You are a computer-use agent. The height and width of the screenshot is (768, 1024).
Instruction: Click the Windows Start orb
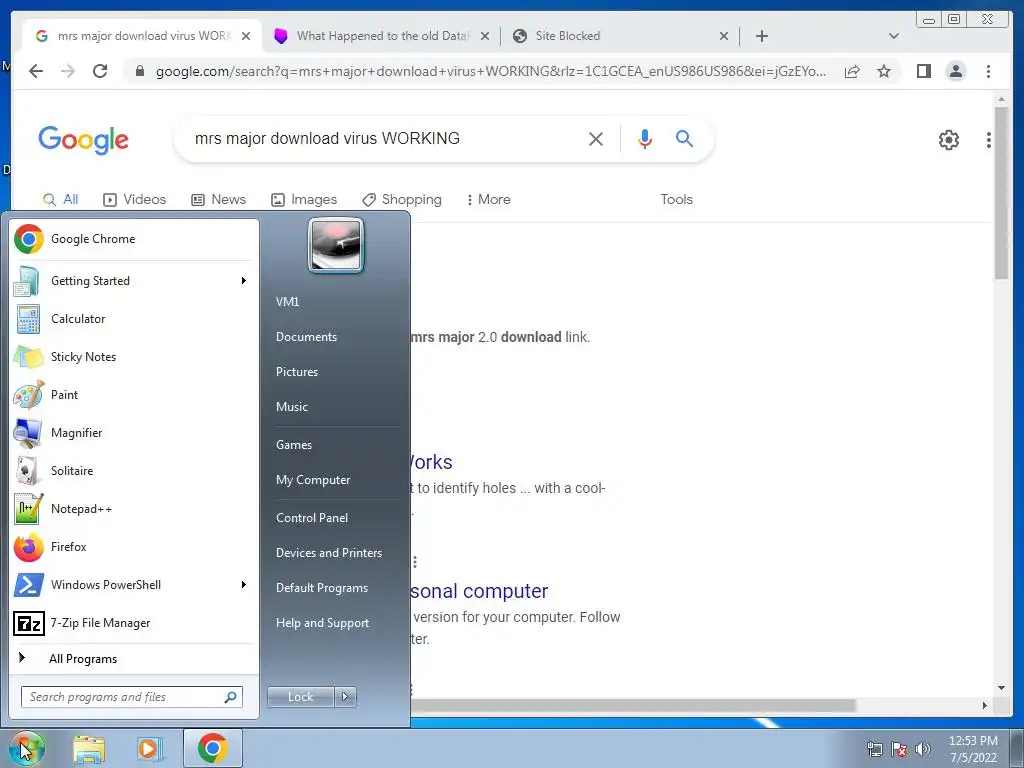point(26,748)
